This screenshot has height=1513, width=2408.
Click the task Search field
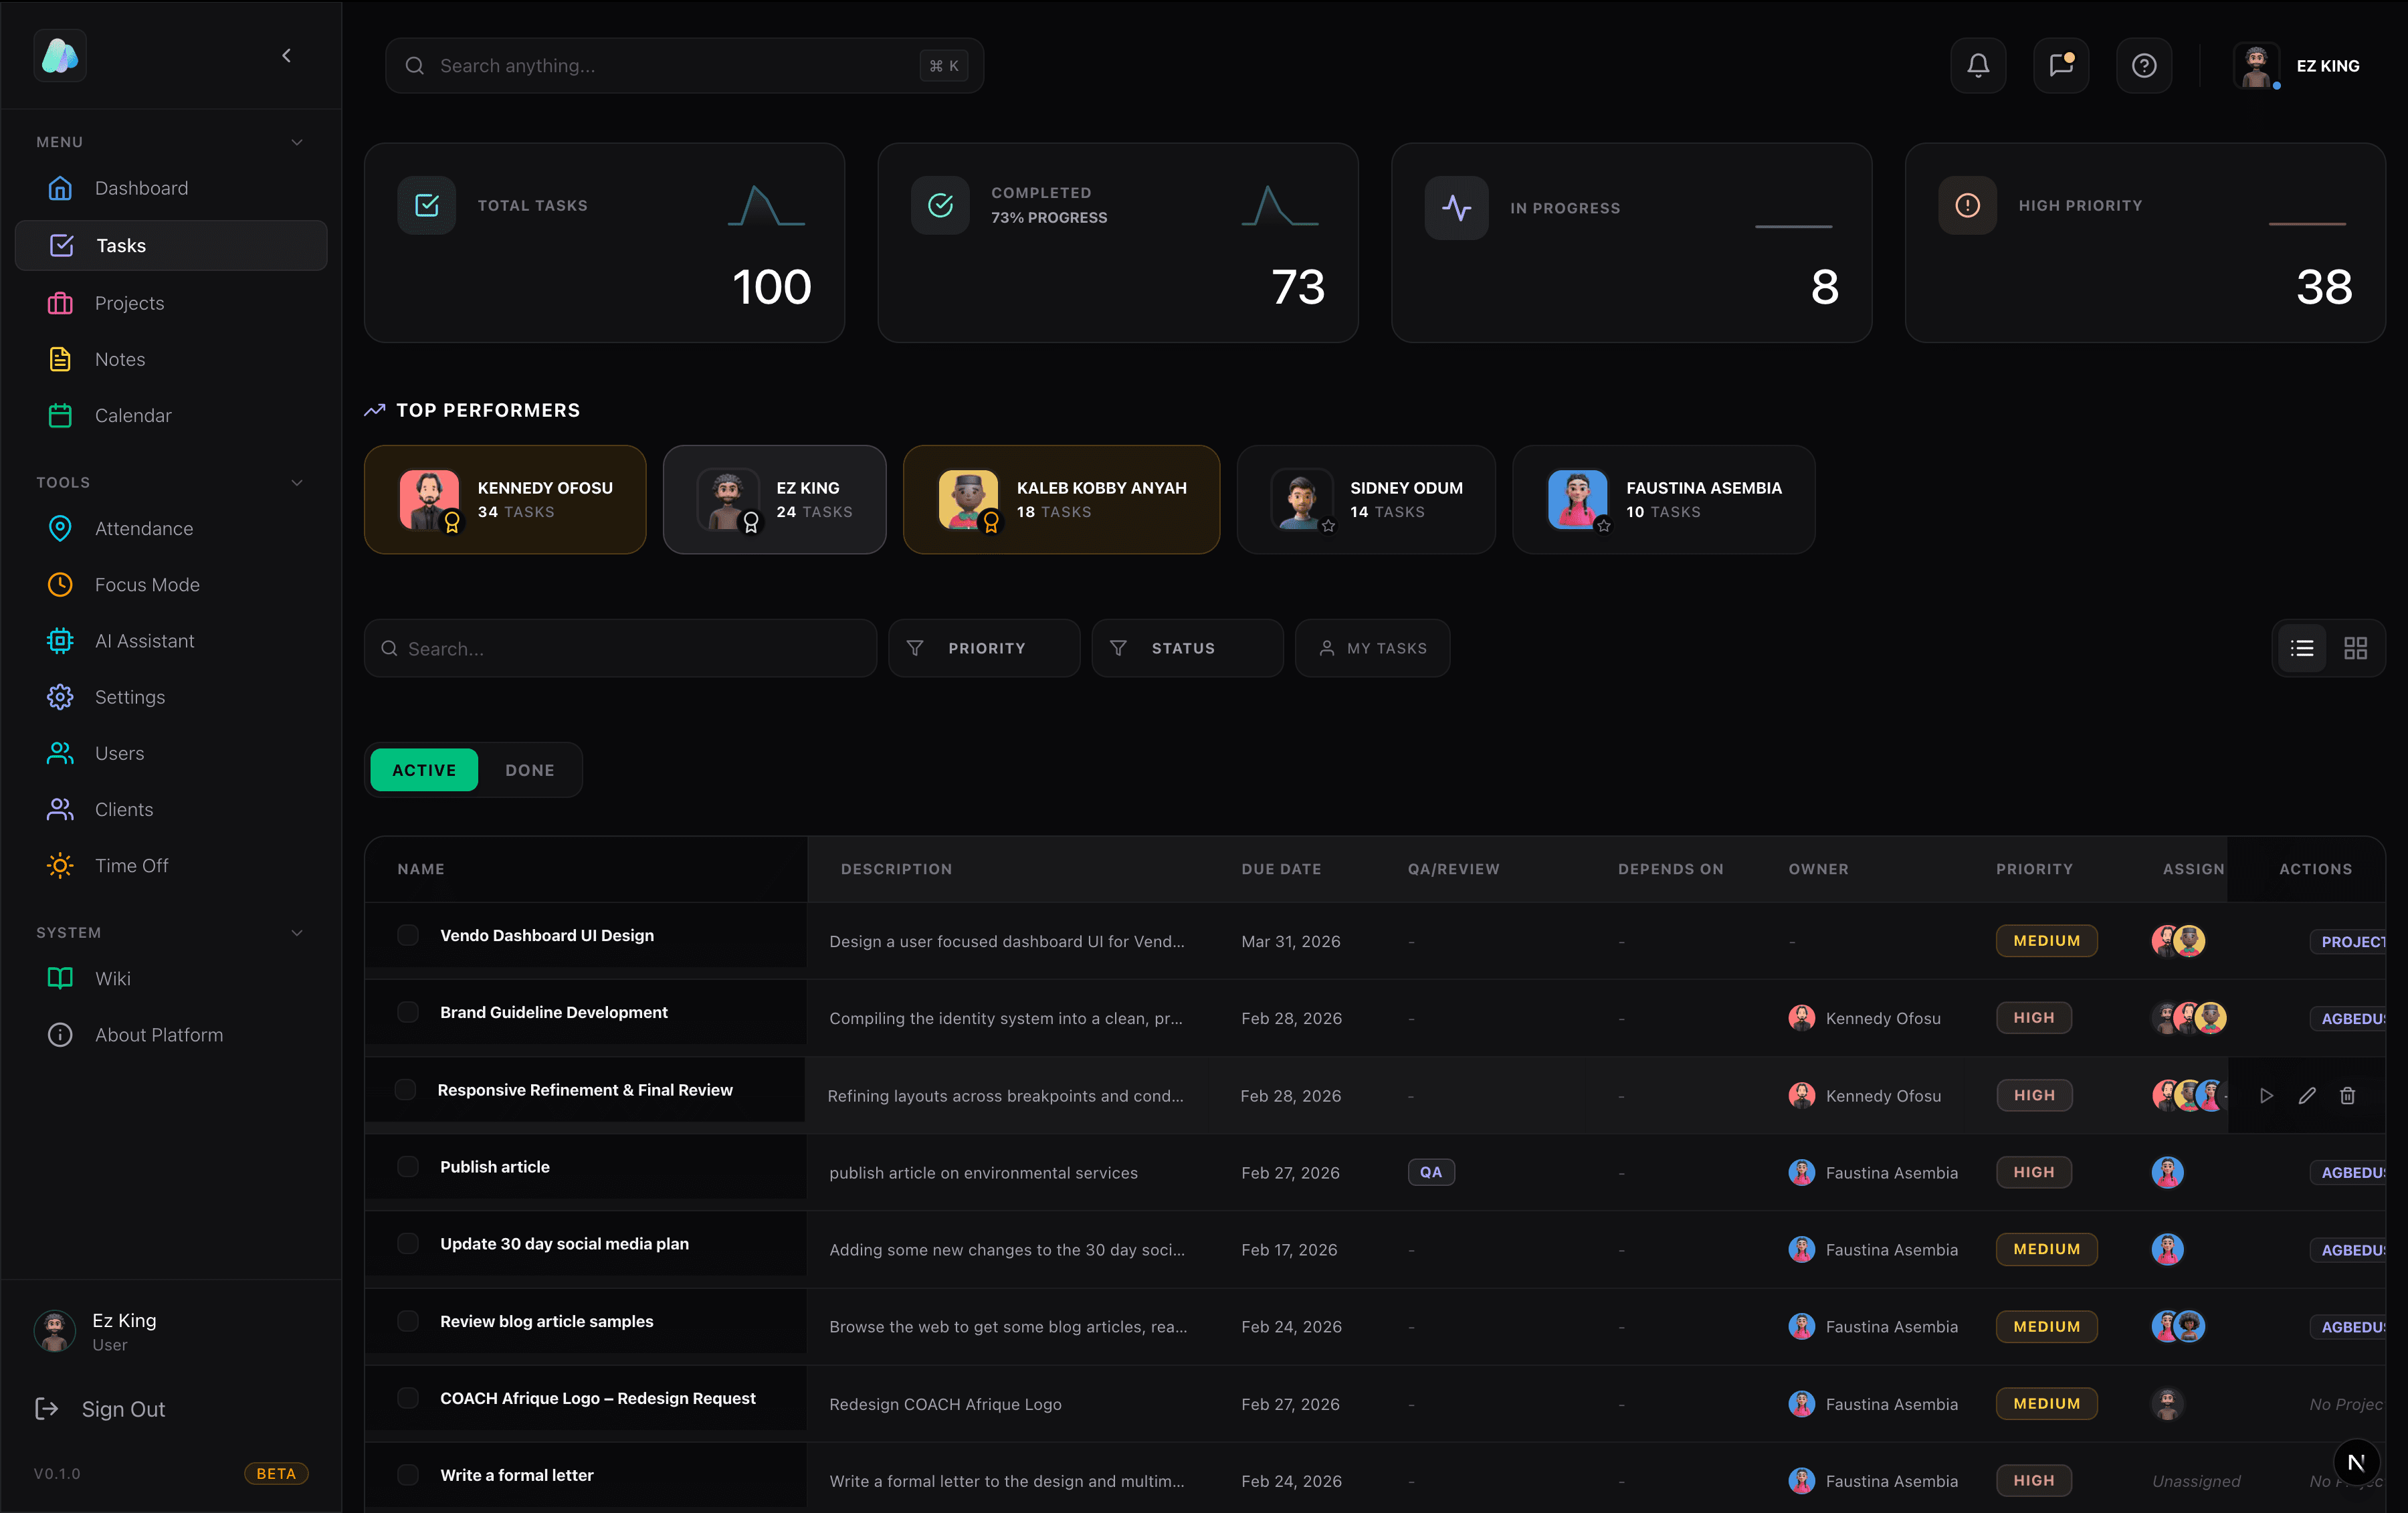pos(620,648)
